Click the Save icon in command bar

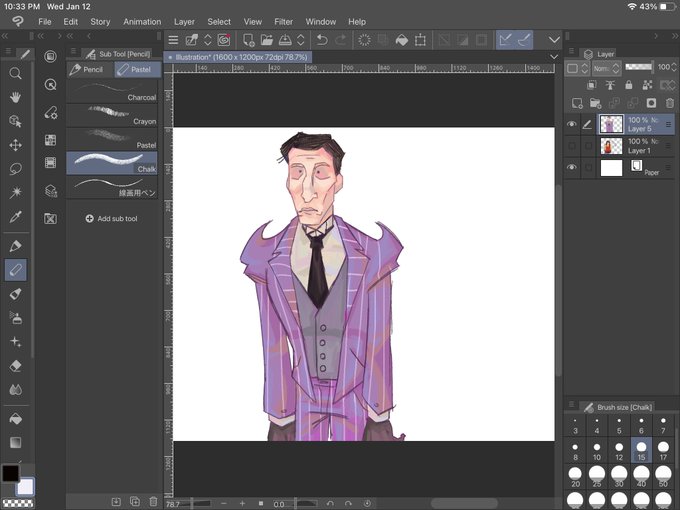pos(285,40)
